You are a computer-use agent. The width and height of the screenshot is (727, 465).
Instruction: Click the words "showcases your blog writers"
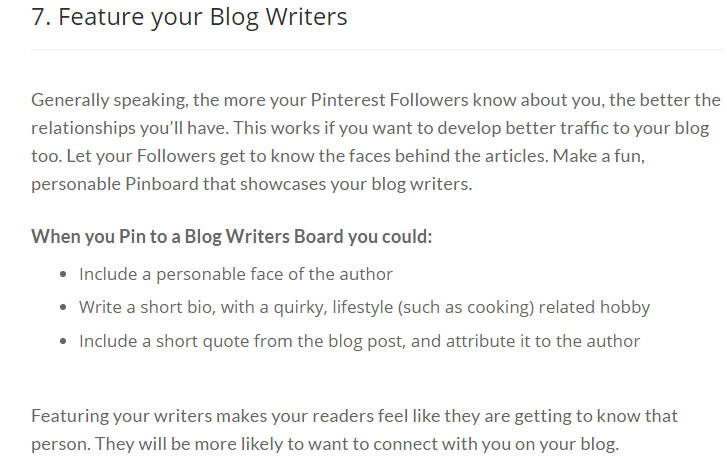[x=356, y=184]
